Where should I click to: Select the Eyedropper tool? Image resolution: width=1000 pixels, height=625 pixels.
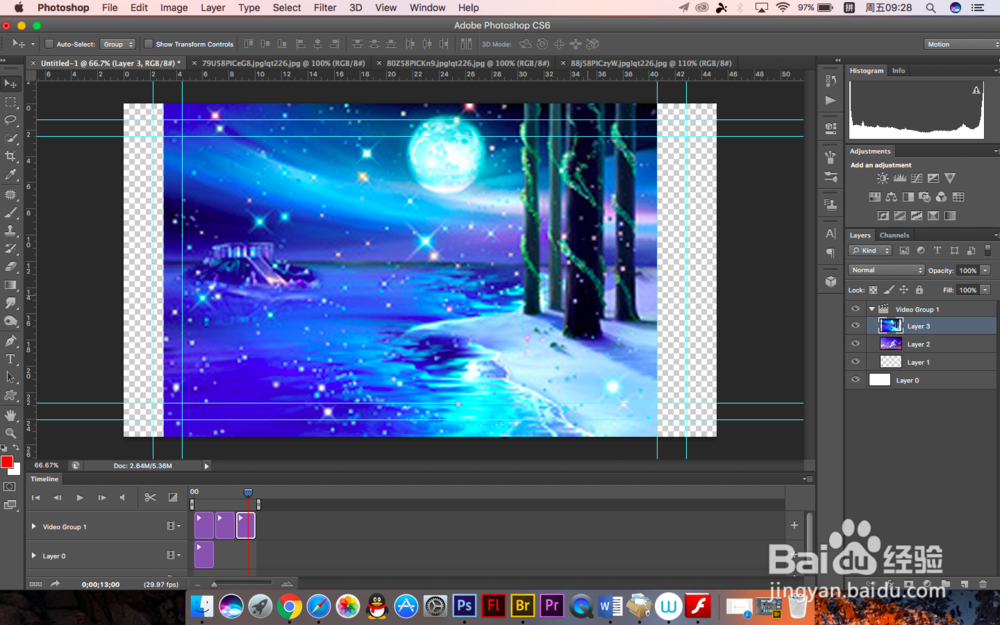click(10, 174)
